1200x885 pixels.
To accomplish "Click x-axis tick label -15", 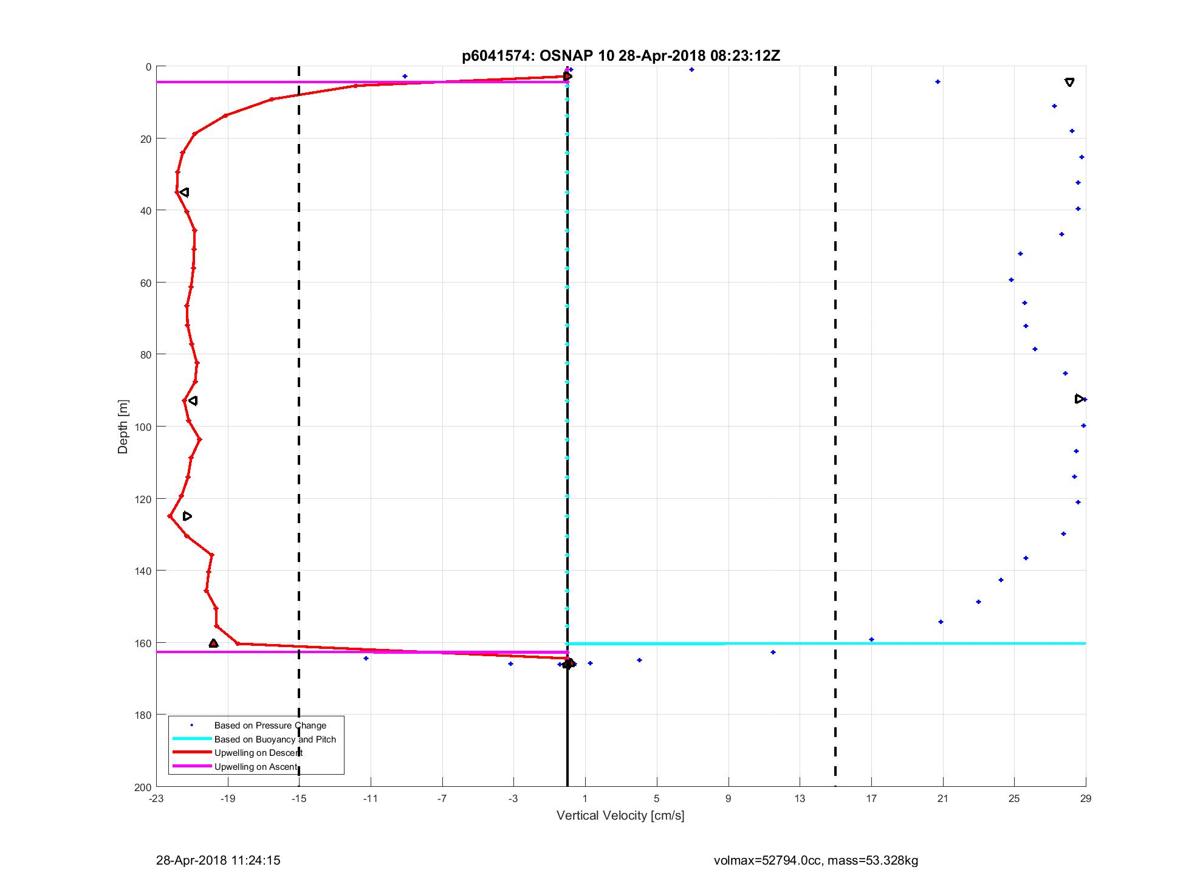I will coord(299,799).
